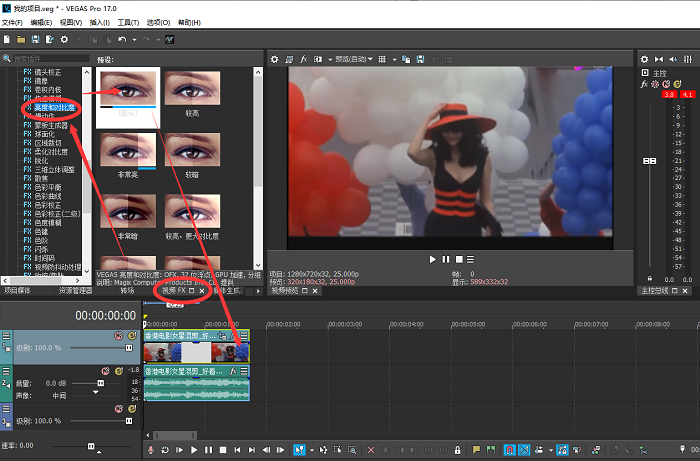700x461 pixels.
Task: Click the Save project icon in toolbar
Action: [35, 39]
